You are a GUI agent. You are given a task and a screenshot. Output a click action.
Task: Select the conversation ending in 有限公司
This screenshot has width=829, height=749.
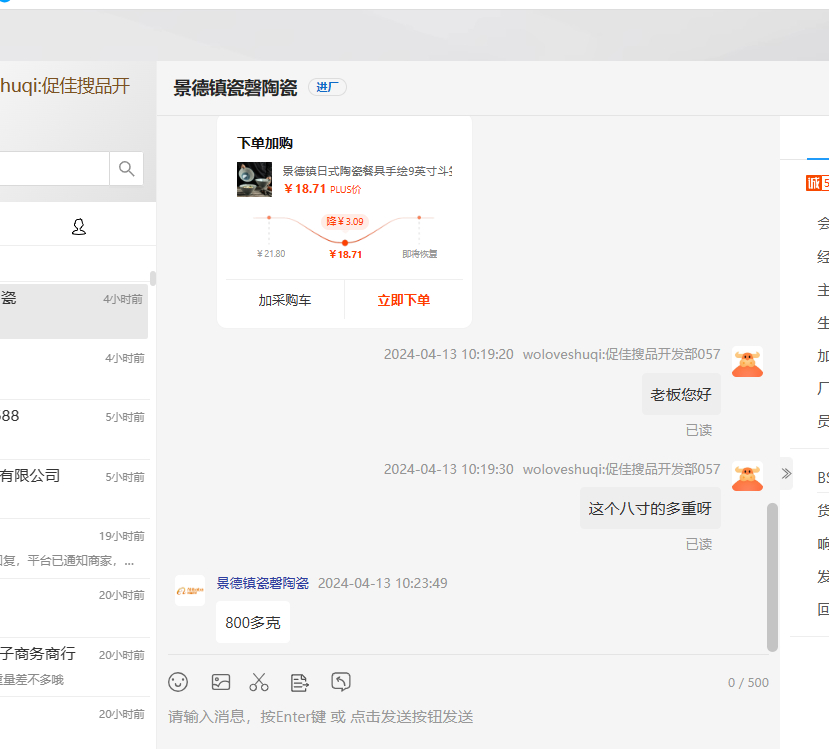coord(70,488)
